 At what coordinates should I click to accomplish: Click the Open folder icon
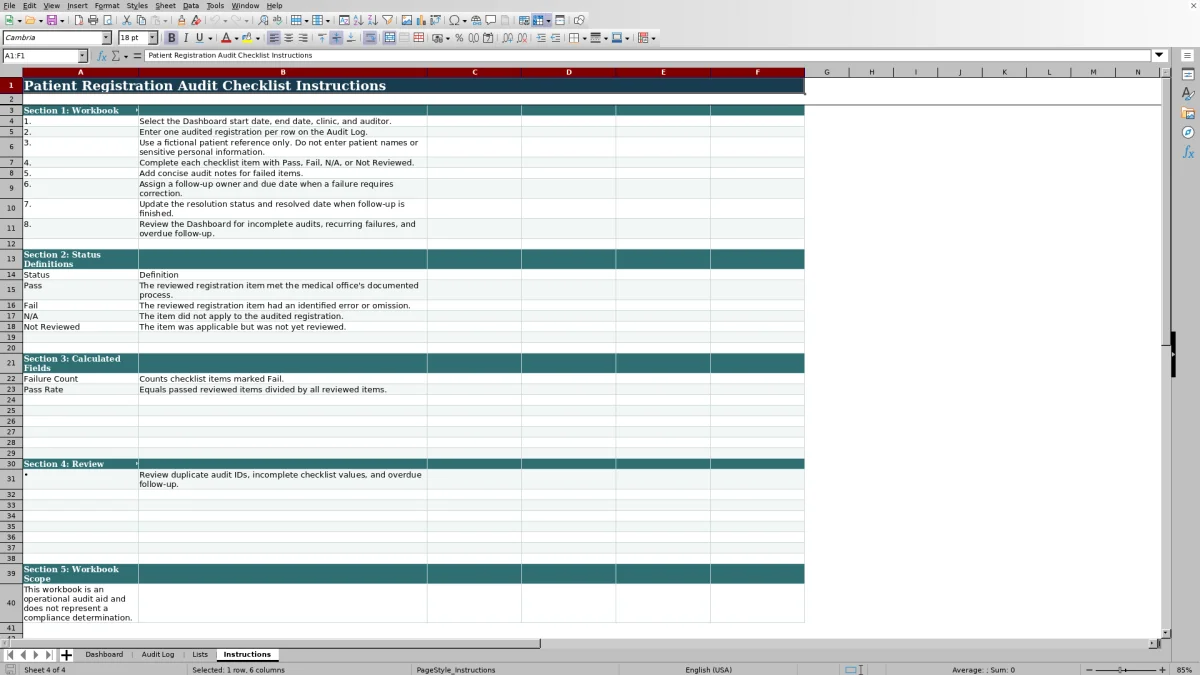pos(30,20)
